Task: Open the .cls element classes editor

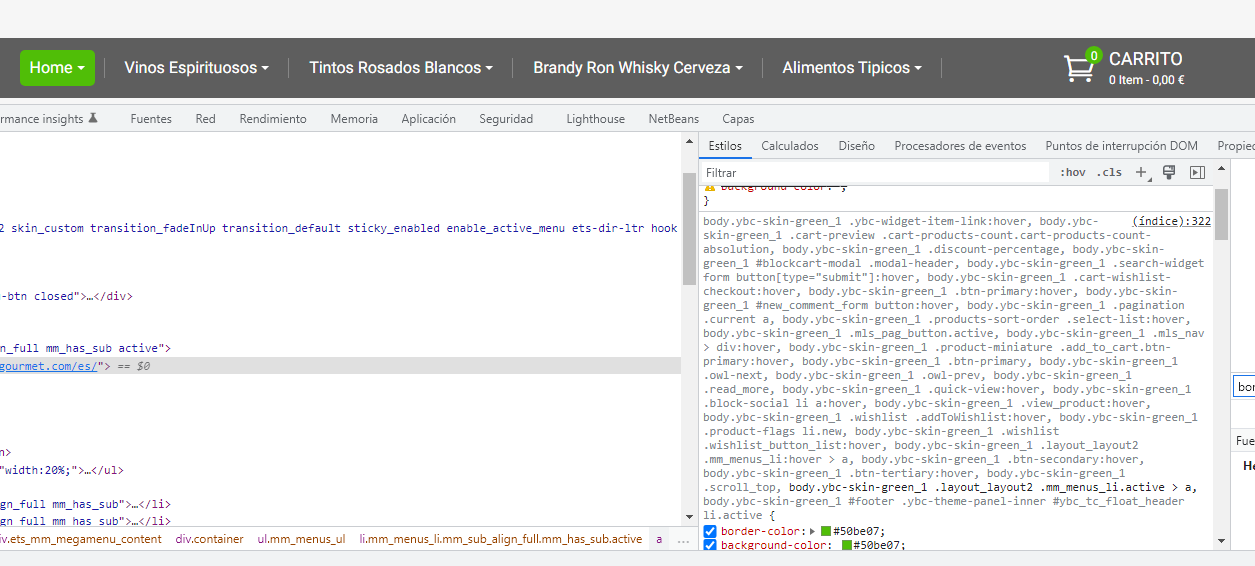Action: click(1109, 173)
